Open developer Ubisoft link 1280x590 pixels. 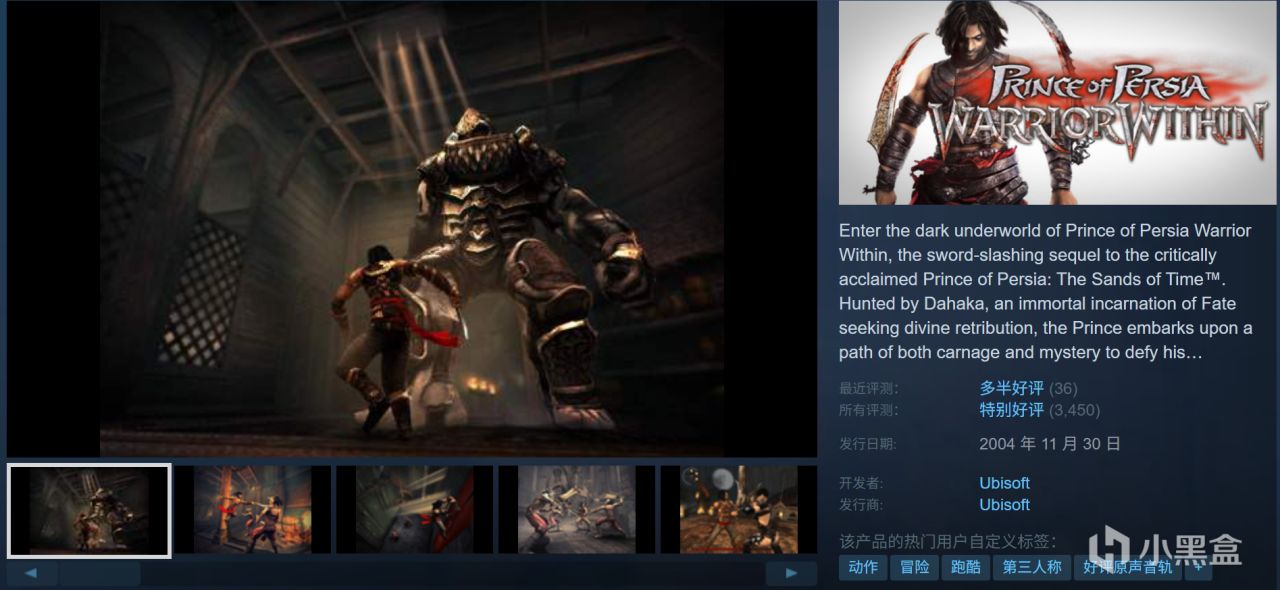[1004, 483]
